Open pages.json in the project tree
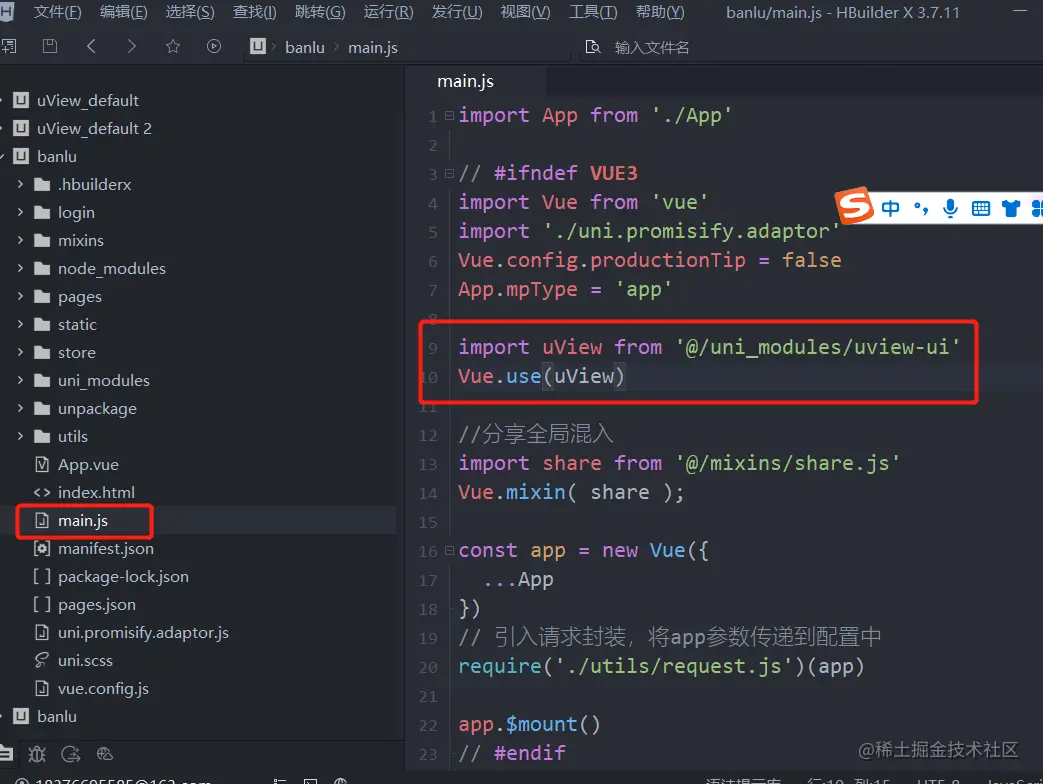Viewport: 1043px width, 784px height. coord(96,604)
